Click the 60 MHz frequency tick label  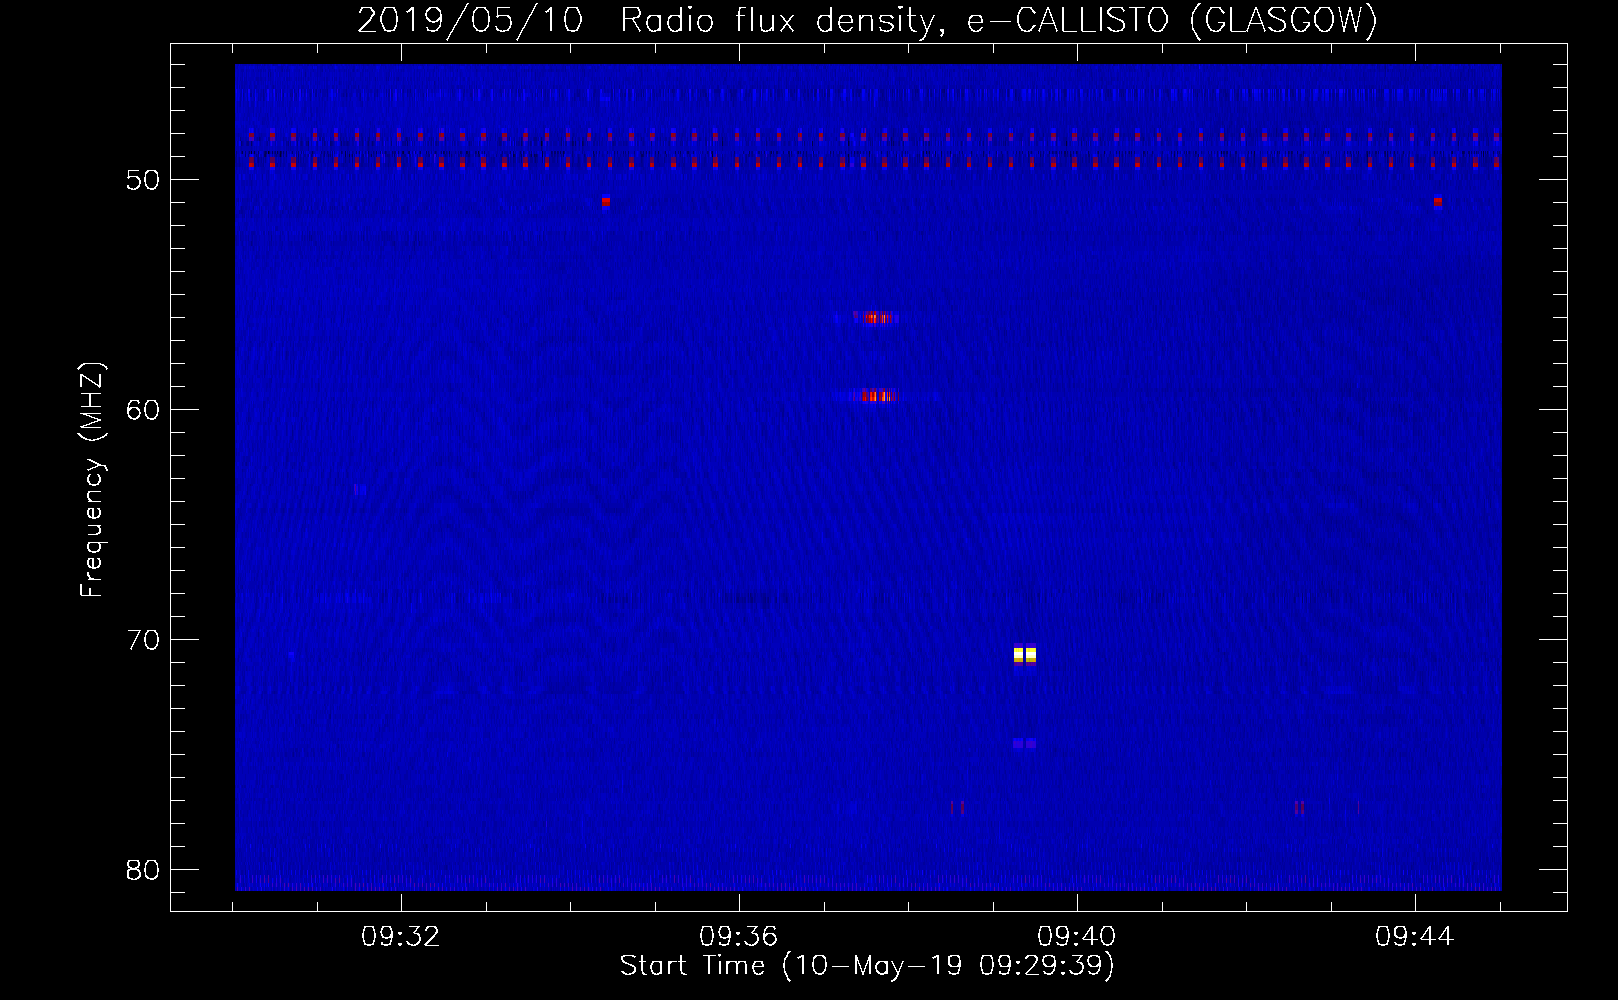pyautogui.click(x=143, y=410)
